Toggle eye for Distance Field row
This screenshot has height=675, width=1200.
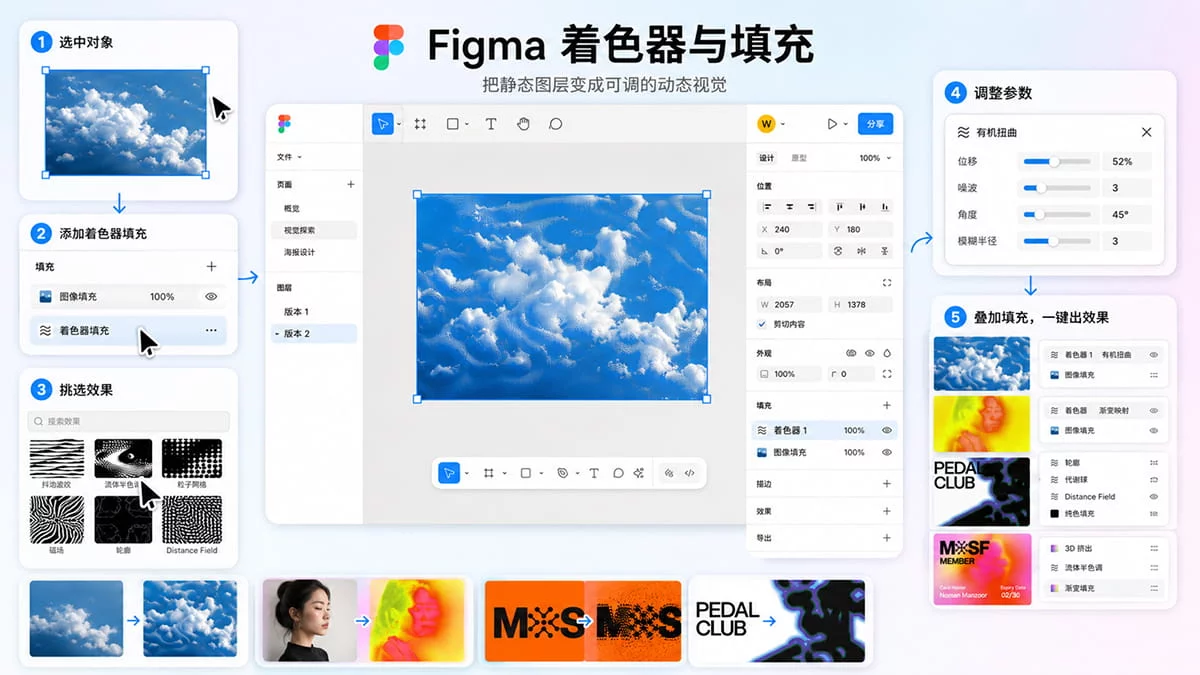coord(1154,496)
